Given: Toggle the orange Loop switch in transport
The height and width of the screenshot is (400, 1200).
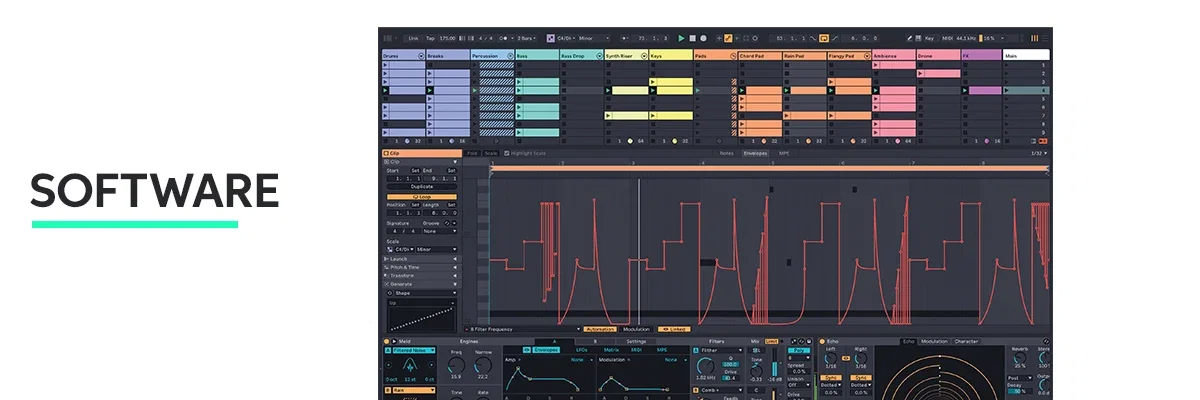Looking at the screenshot, I should tap(824, 38).
